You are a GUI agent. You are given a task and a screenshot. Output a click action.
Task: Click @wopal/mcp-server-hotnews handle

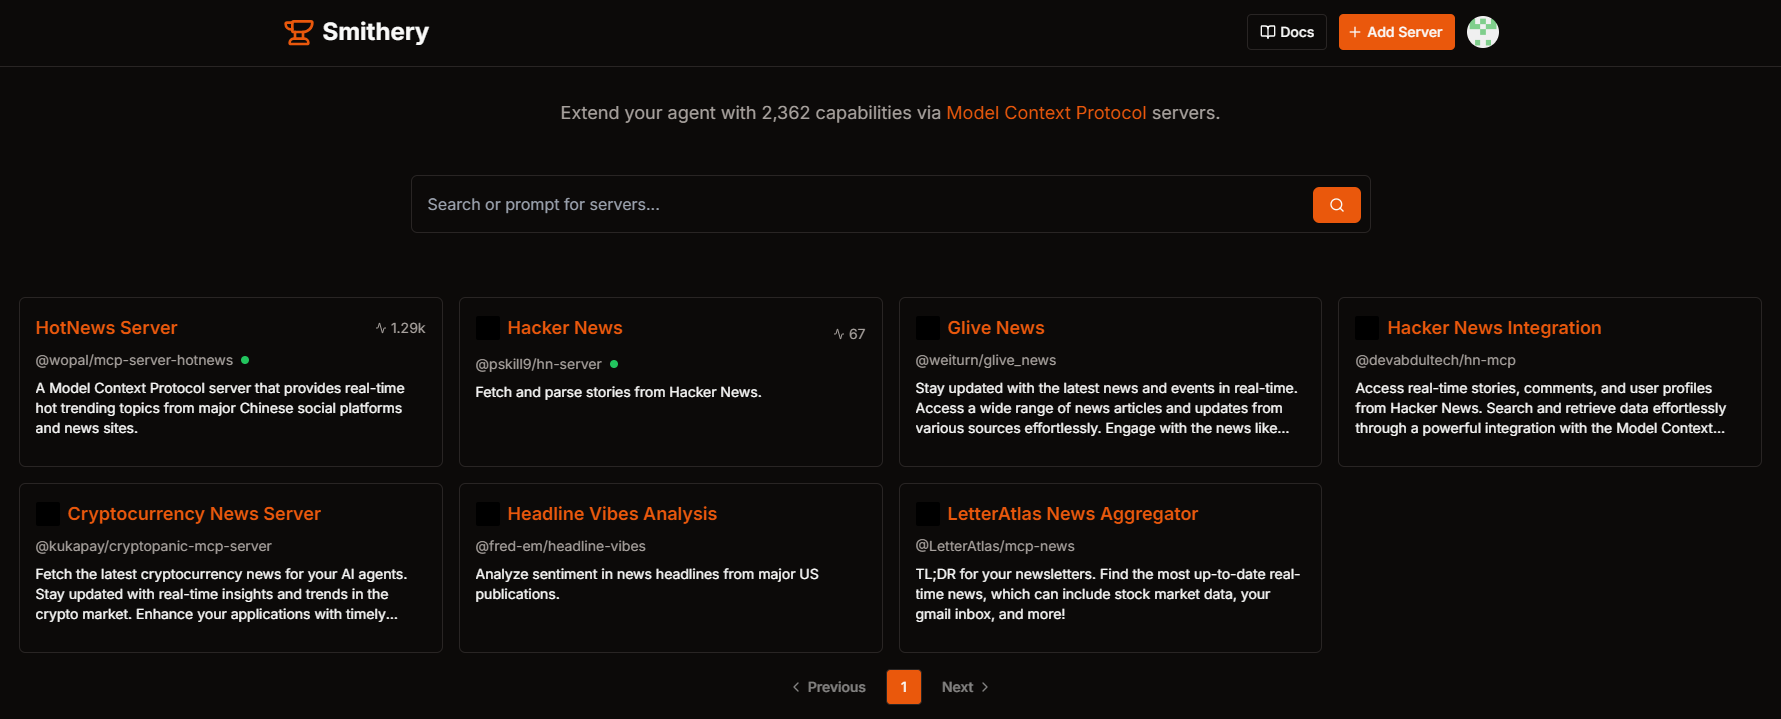(134, 360)
